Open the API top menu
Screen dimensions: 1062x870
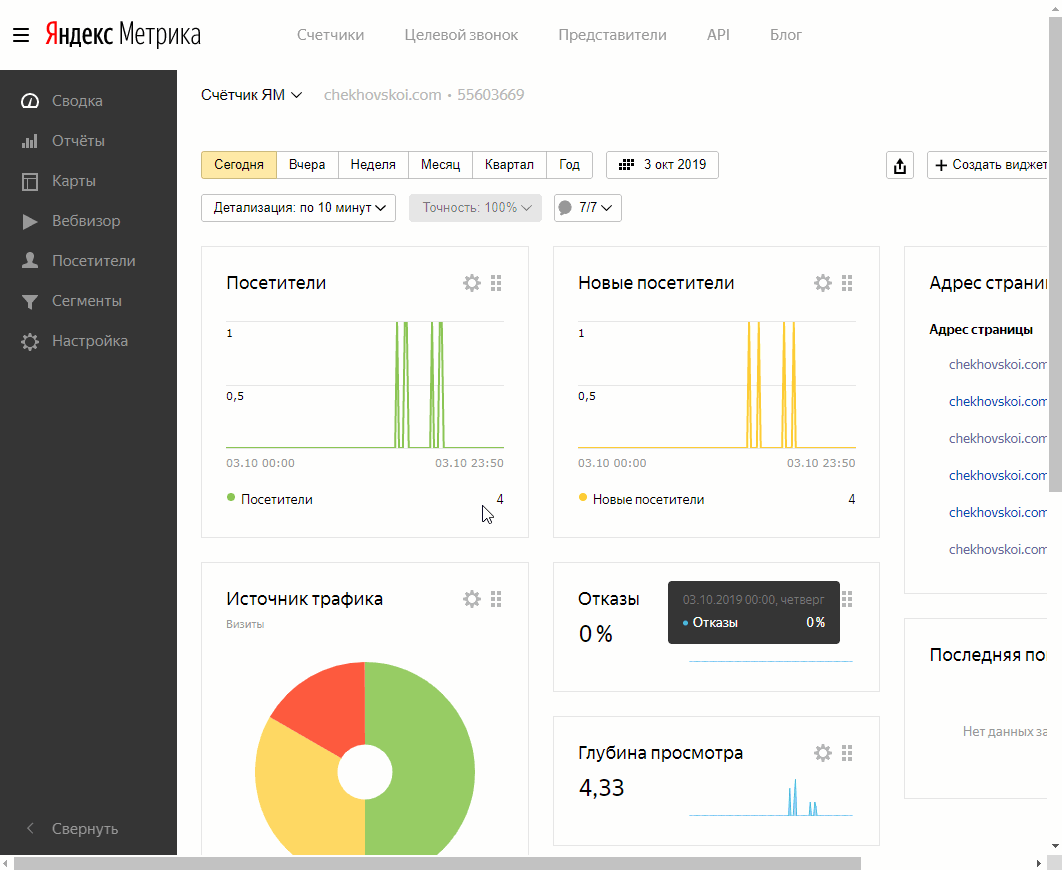click(x=719, y=35)
